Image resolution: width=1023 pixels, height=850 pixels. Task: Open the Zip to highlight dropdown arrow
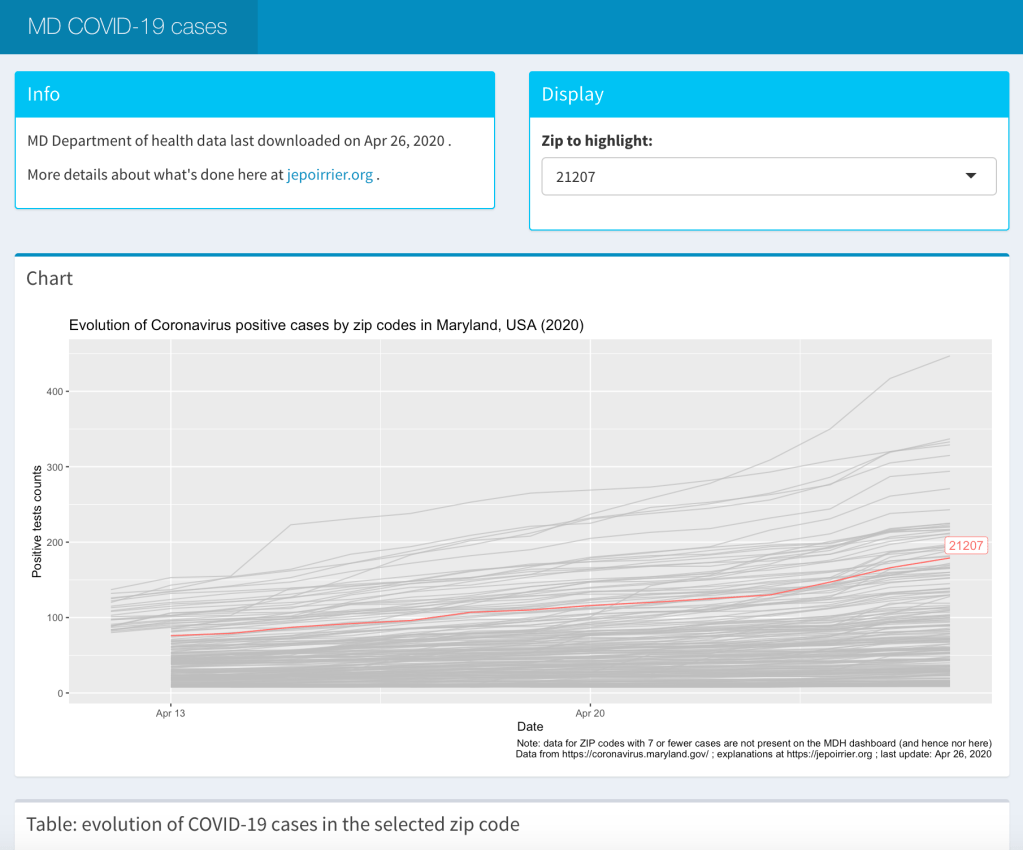pos(969,176)
